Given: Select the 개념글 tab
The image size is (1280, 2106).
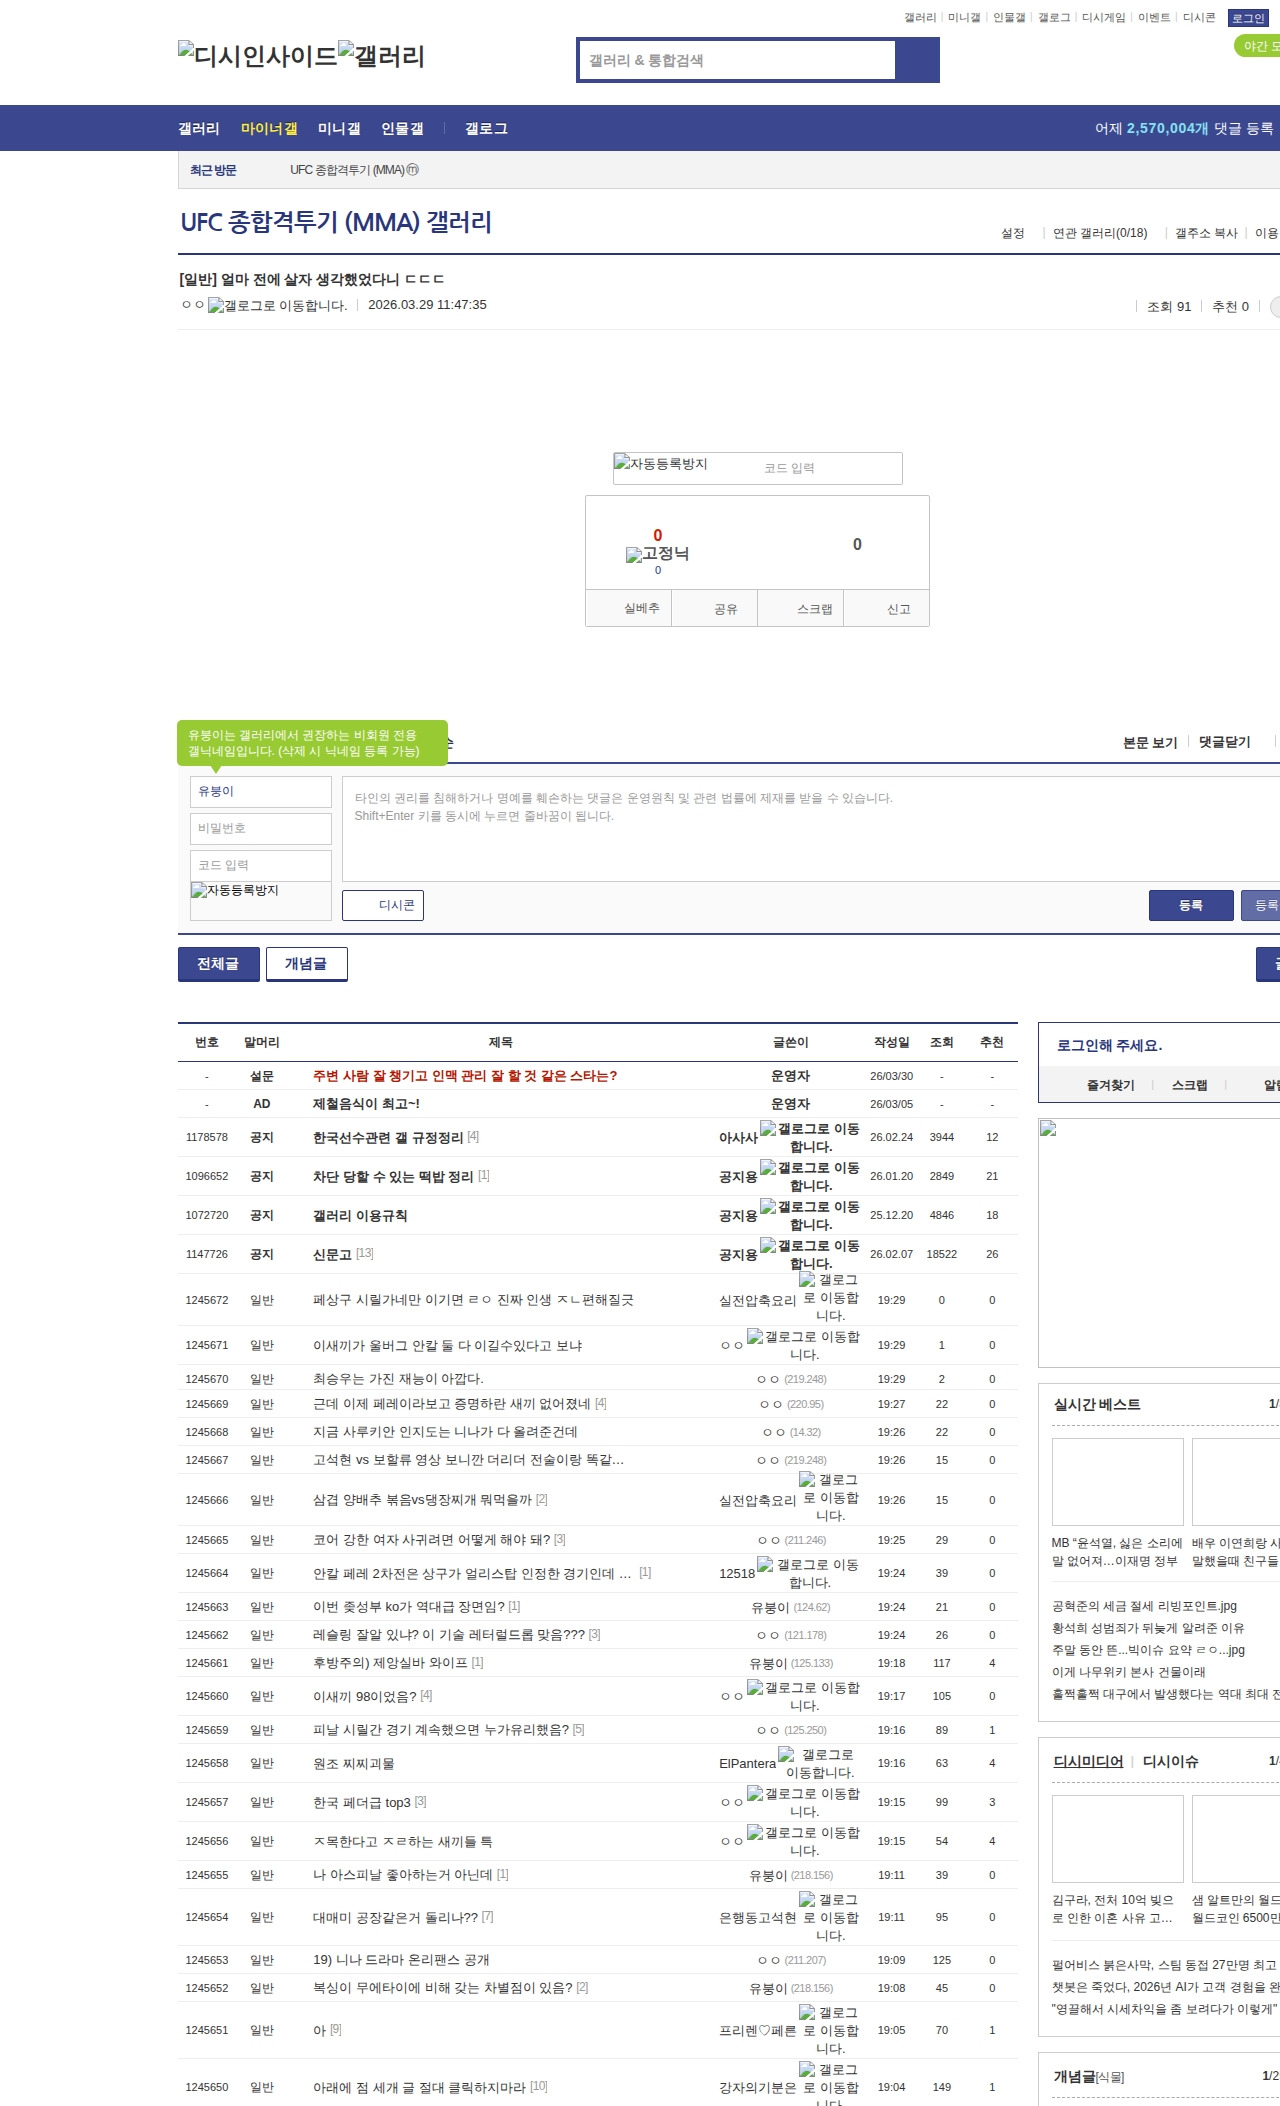Looking at the screenshot, I should 306,964.
